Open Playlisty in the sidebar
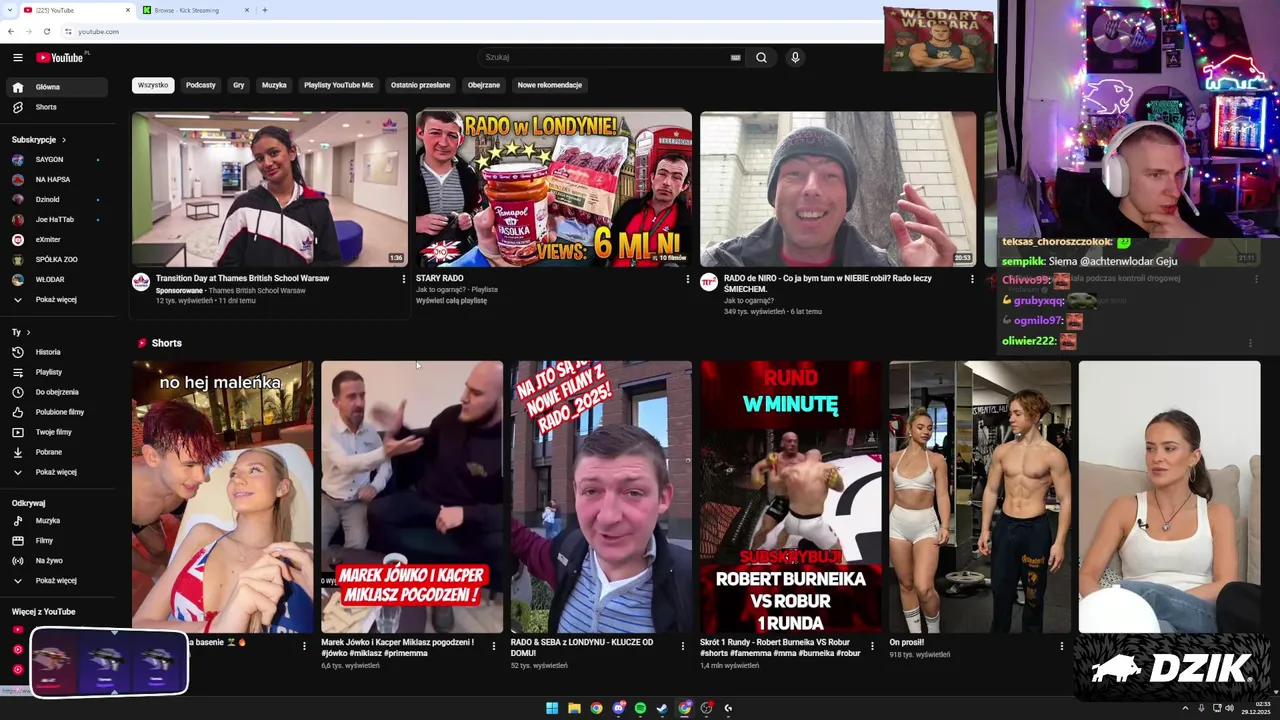 tap(56, 372)
